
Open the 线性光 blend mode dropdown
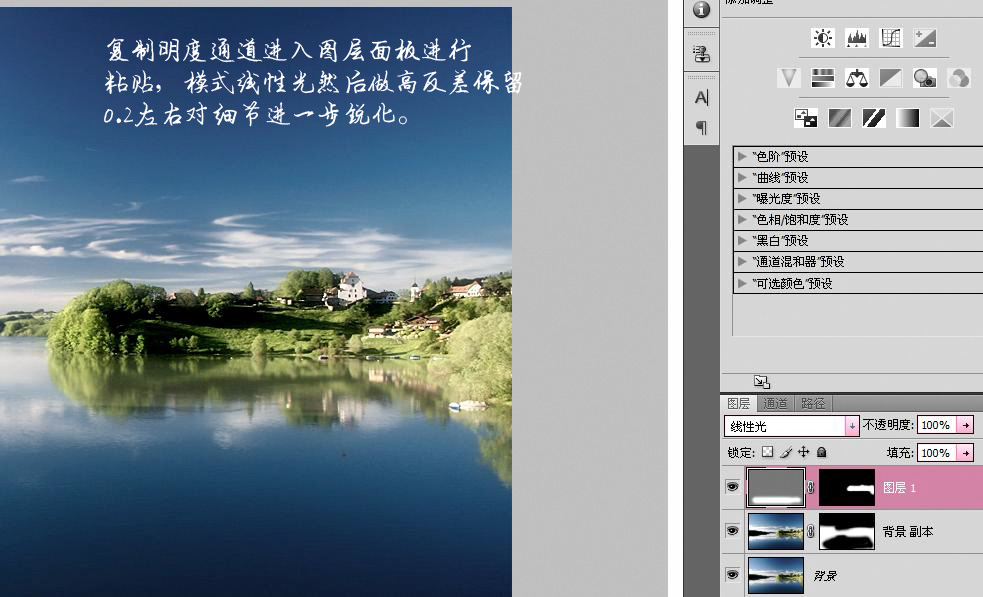pos(791,426)
